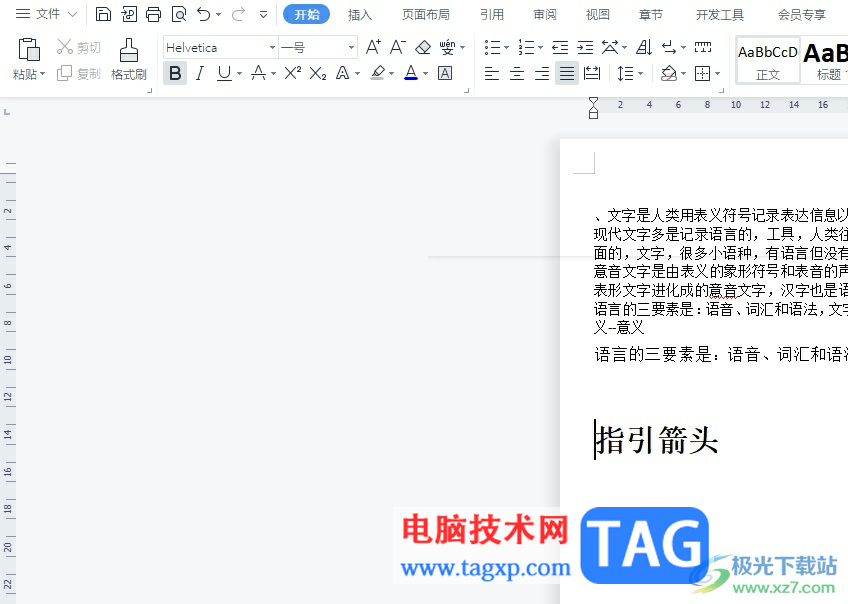Click the Copy button

click(79, 73)
